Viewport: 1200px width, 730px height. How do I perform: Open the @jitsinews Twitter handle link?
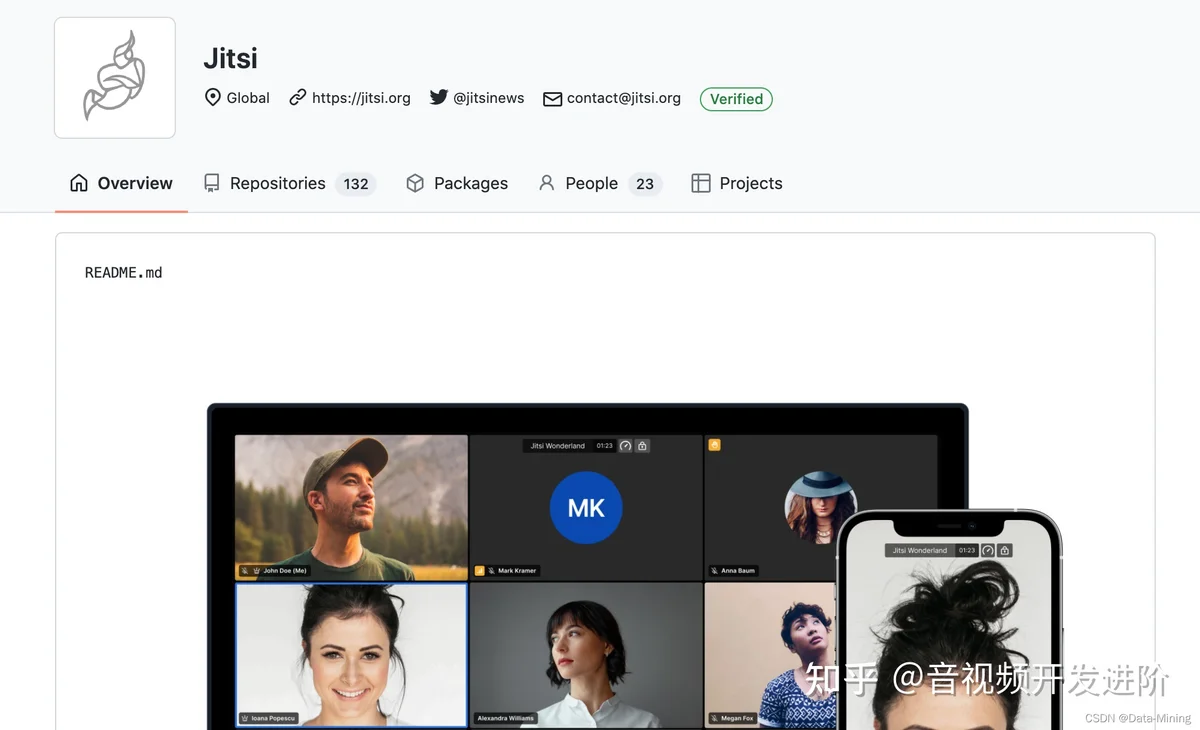(489, 98)
